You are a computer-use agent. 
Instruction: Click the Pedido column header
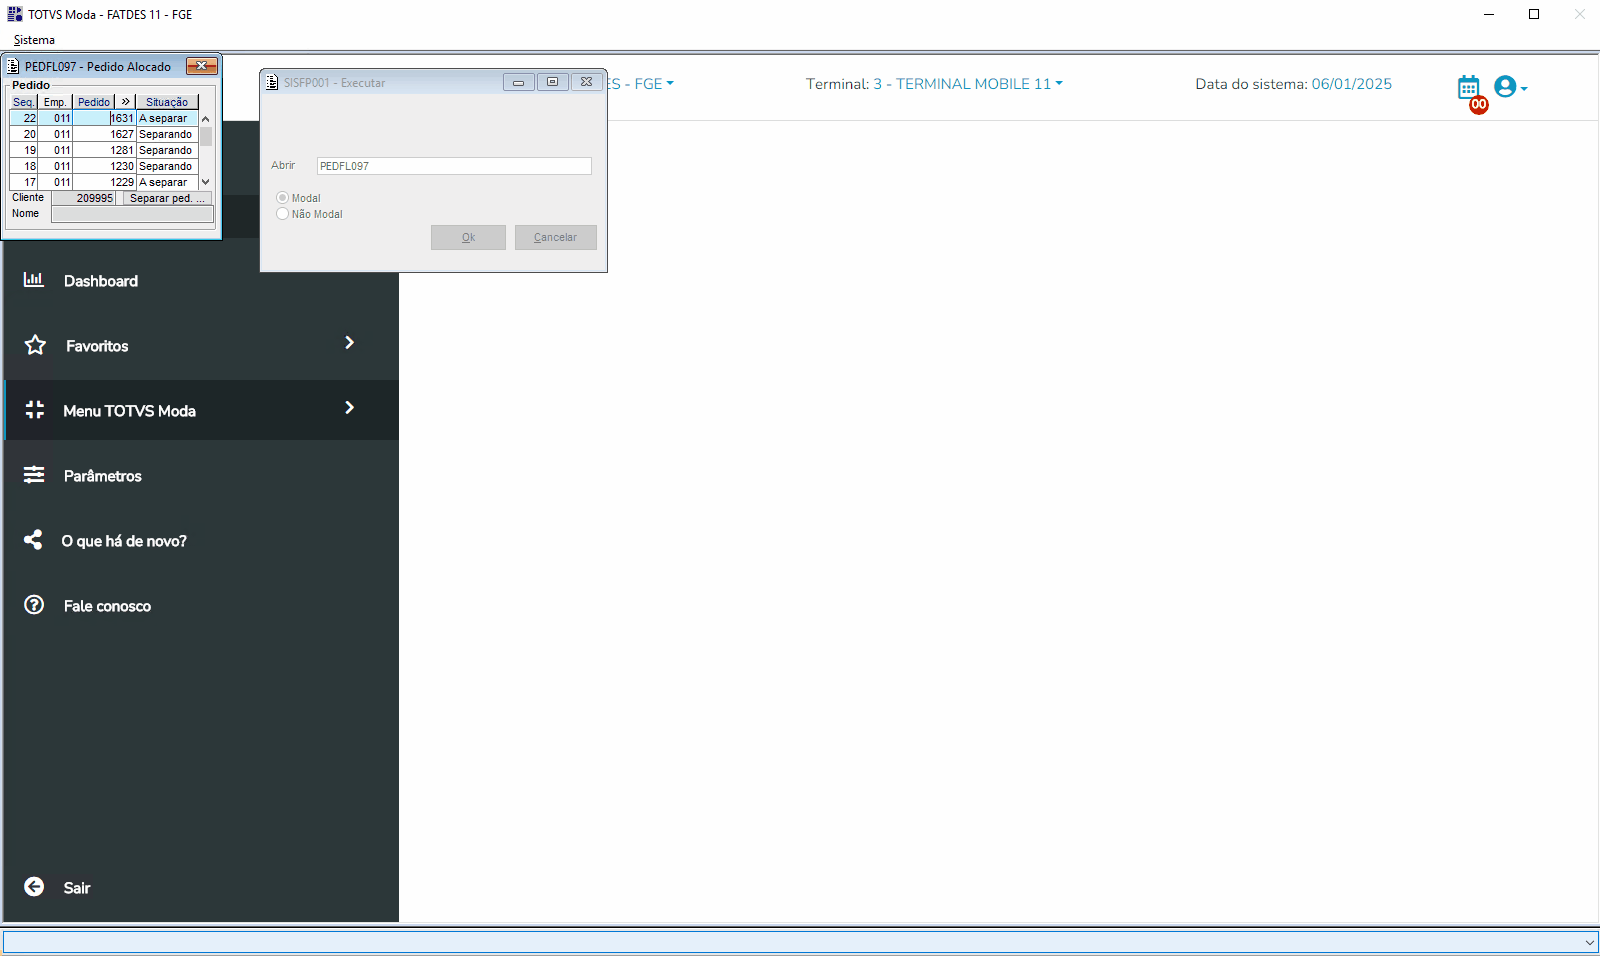[94, 102]
